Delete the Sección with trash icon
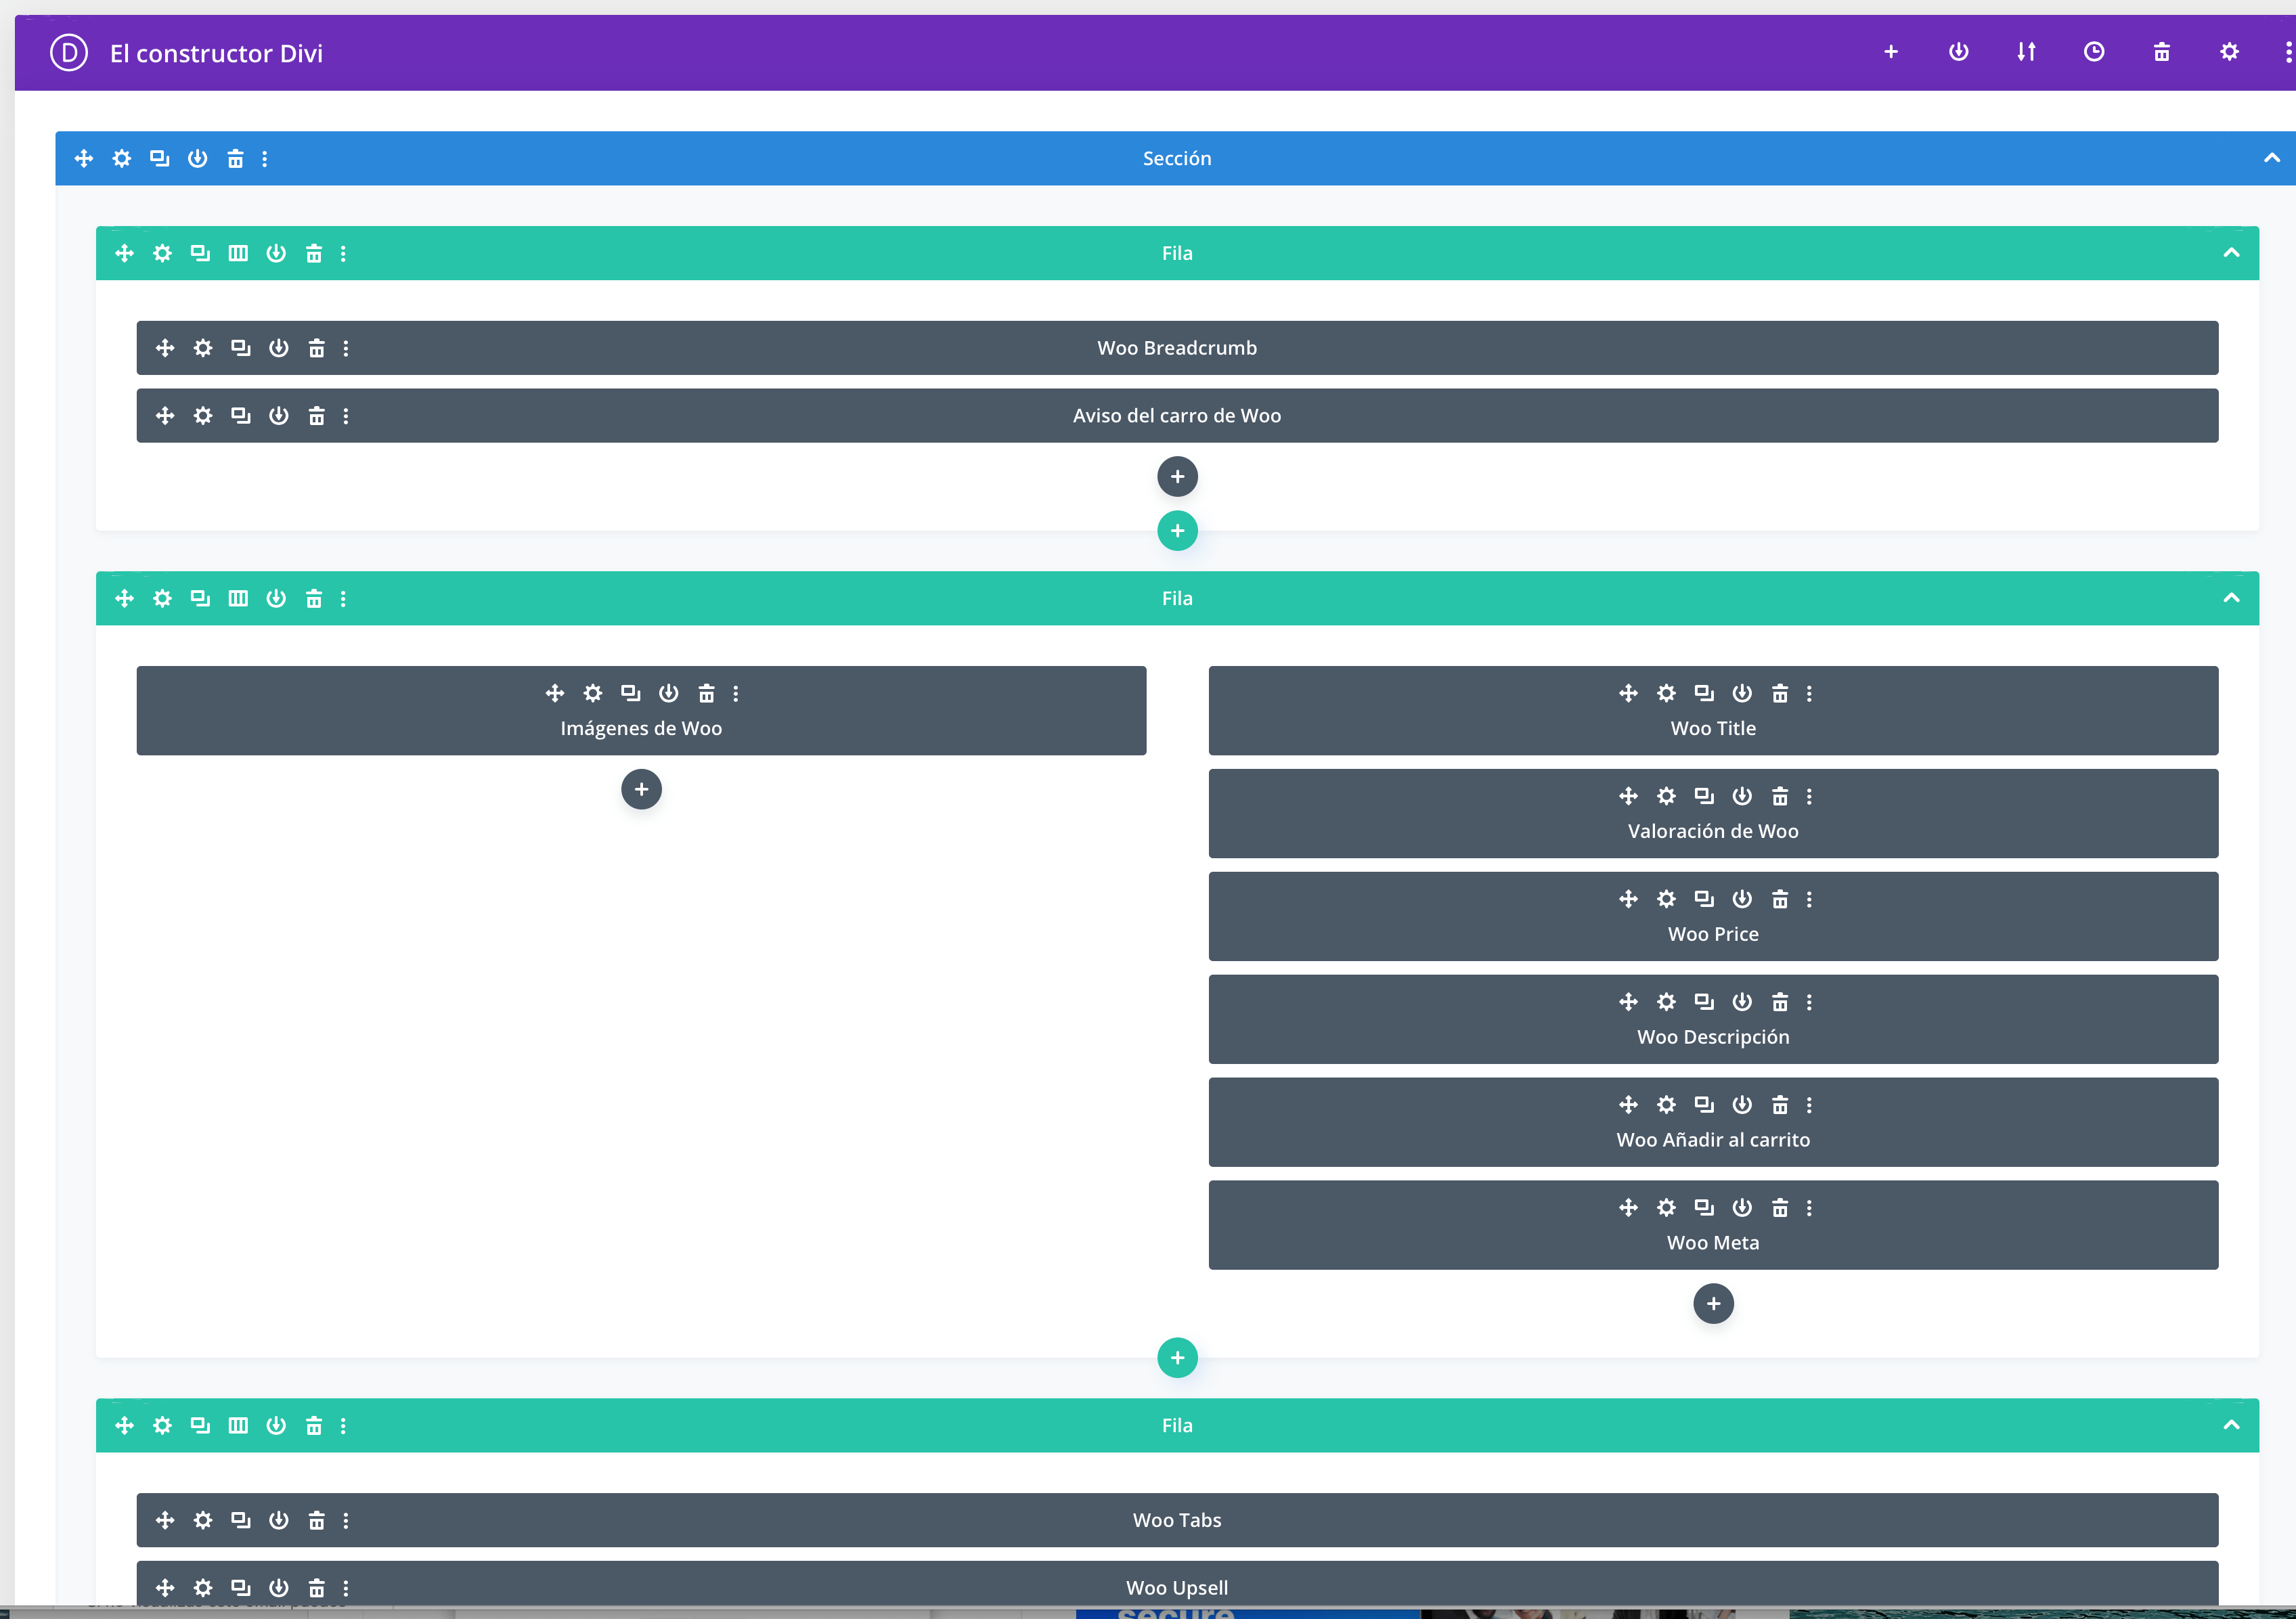 click(x=235, y=158)
